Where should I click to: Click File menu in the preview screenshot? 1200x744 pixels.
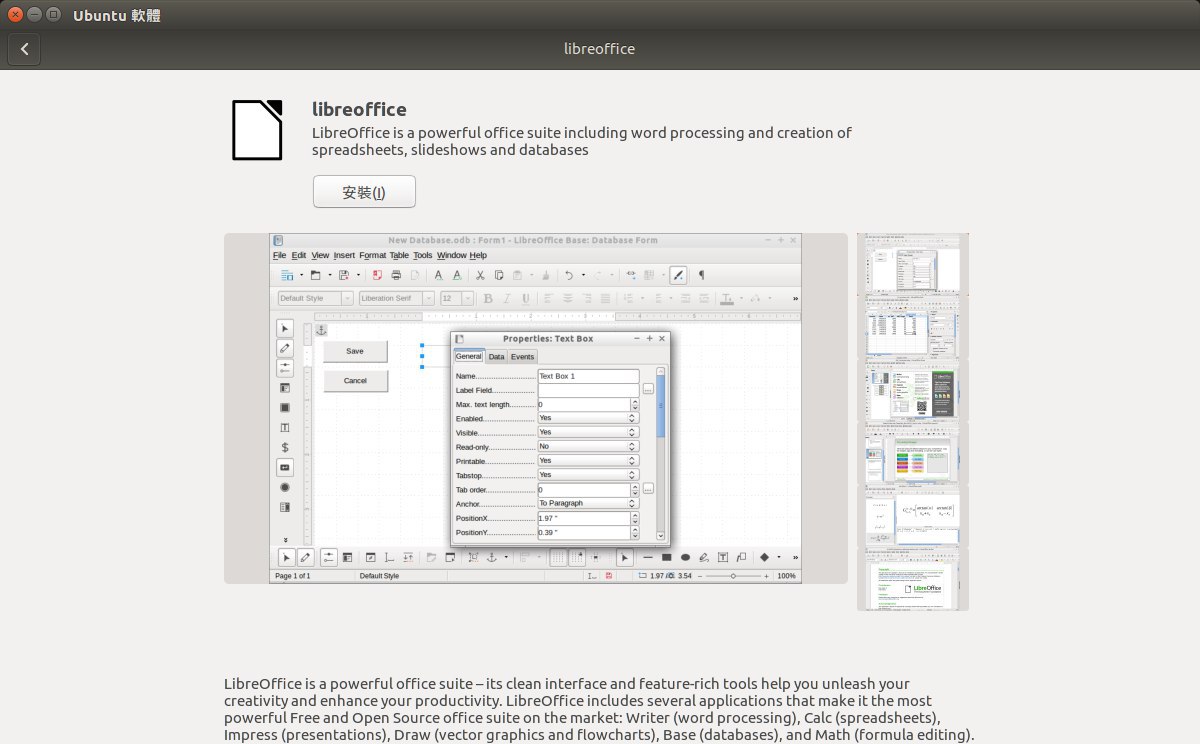click(x=279, y=255)
